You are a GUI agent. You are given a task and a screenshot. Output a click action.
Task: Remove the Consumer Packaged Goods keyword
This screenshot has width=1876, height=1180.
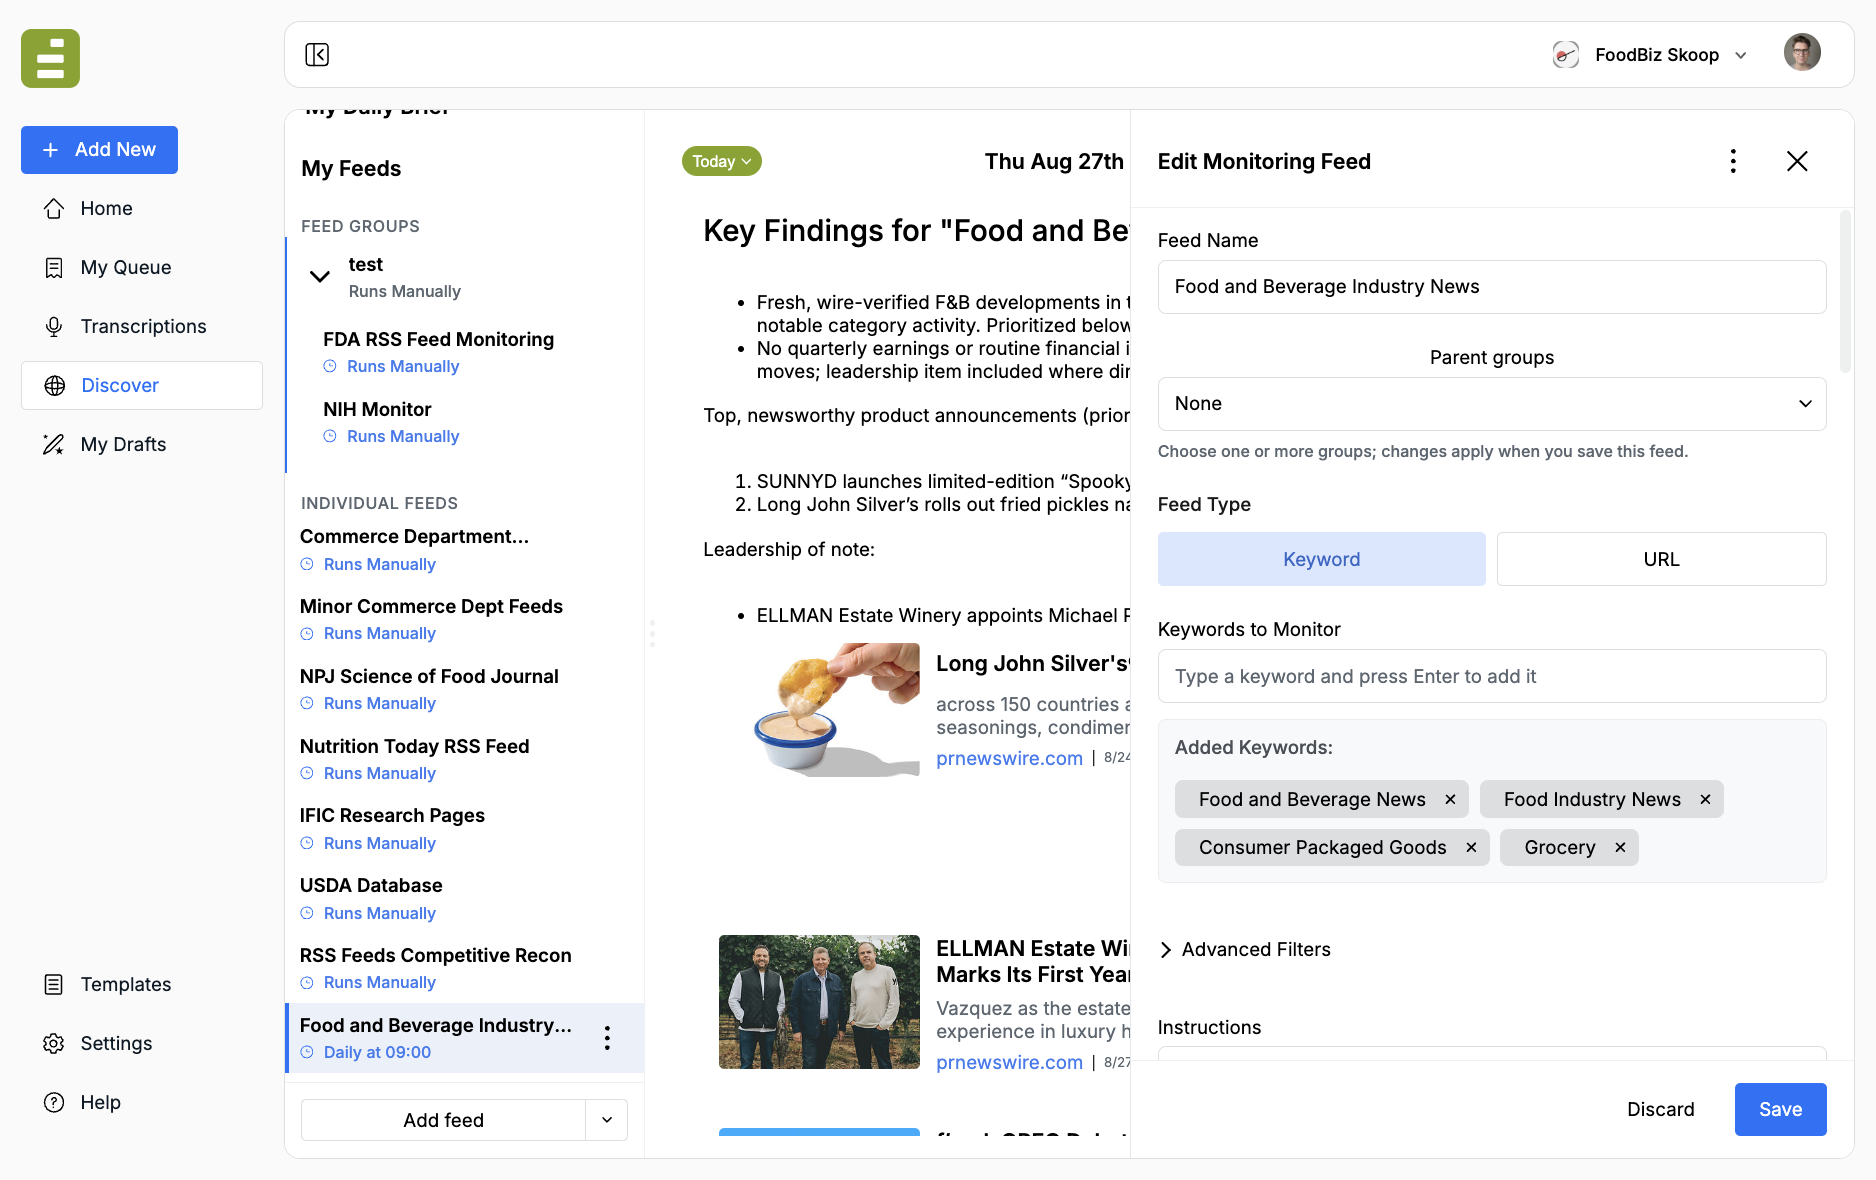click(1471, 847)
